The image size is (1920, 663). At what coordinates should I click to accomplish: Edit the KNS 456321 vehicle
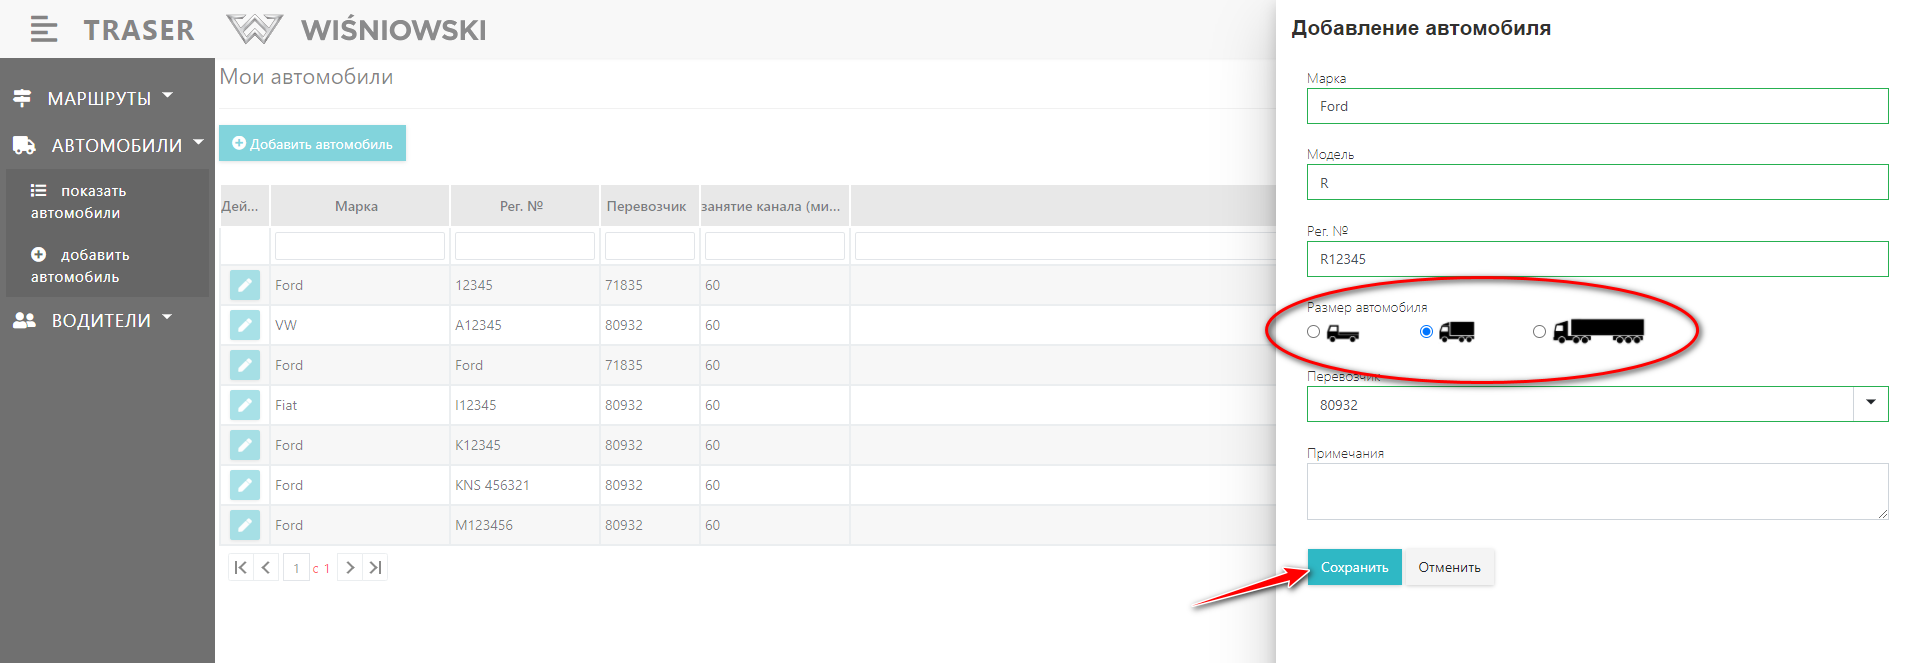pos(245,485)
